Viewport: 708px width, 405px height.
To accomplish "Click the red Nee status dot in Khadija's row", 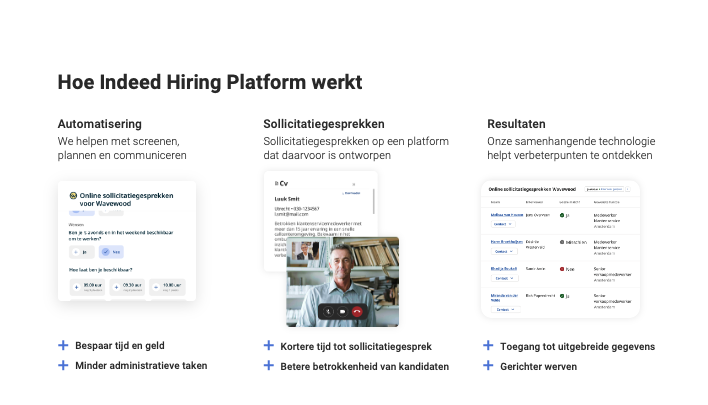I will pos(562,269).
